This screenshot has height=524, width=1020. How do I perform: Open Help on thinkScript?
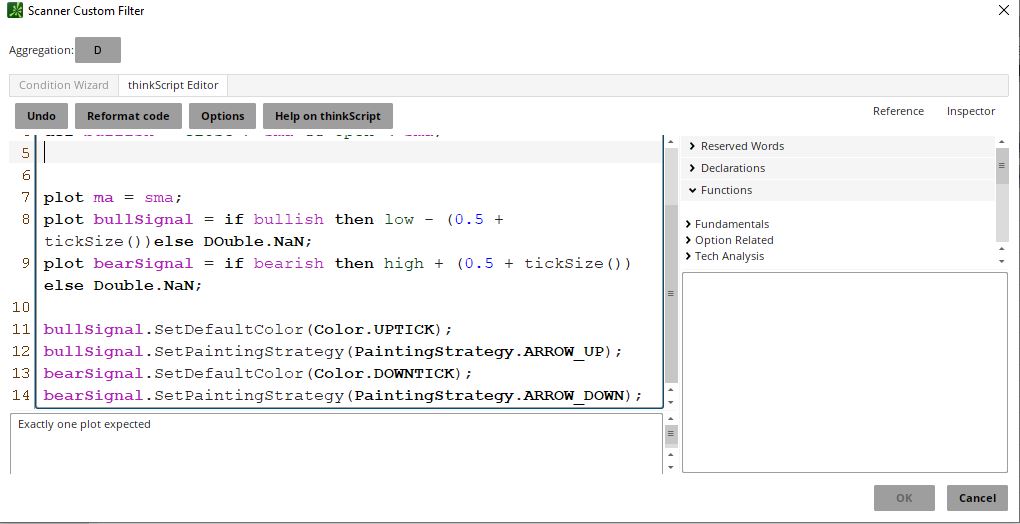tap(328, 116)
